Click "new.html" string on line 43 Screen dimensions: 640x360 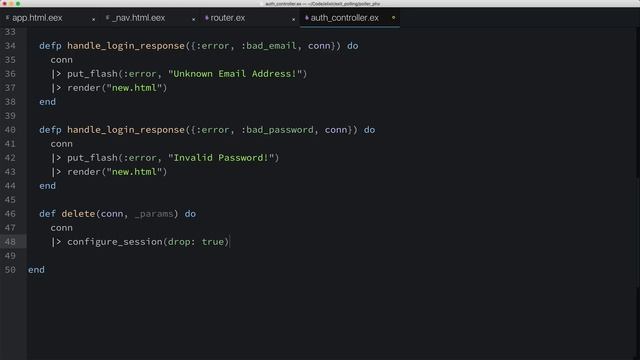tap(134, 172)
